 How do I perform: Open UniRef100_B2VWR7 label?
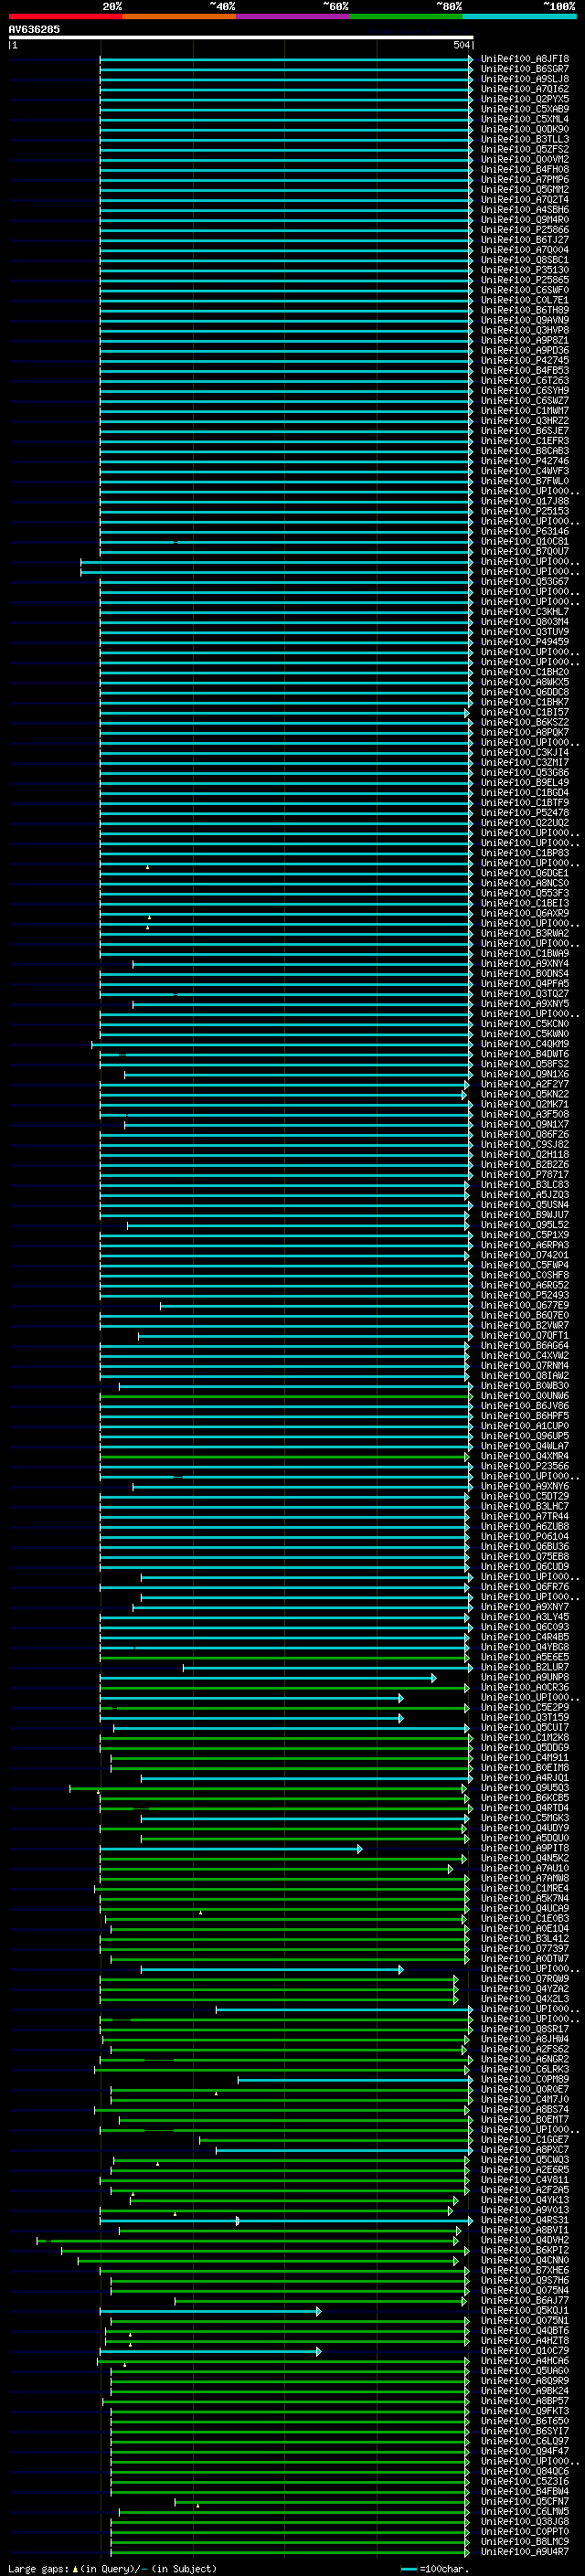(x=525, y=1325)
